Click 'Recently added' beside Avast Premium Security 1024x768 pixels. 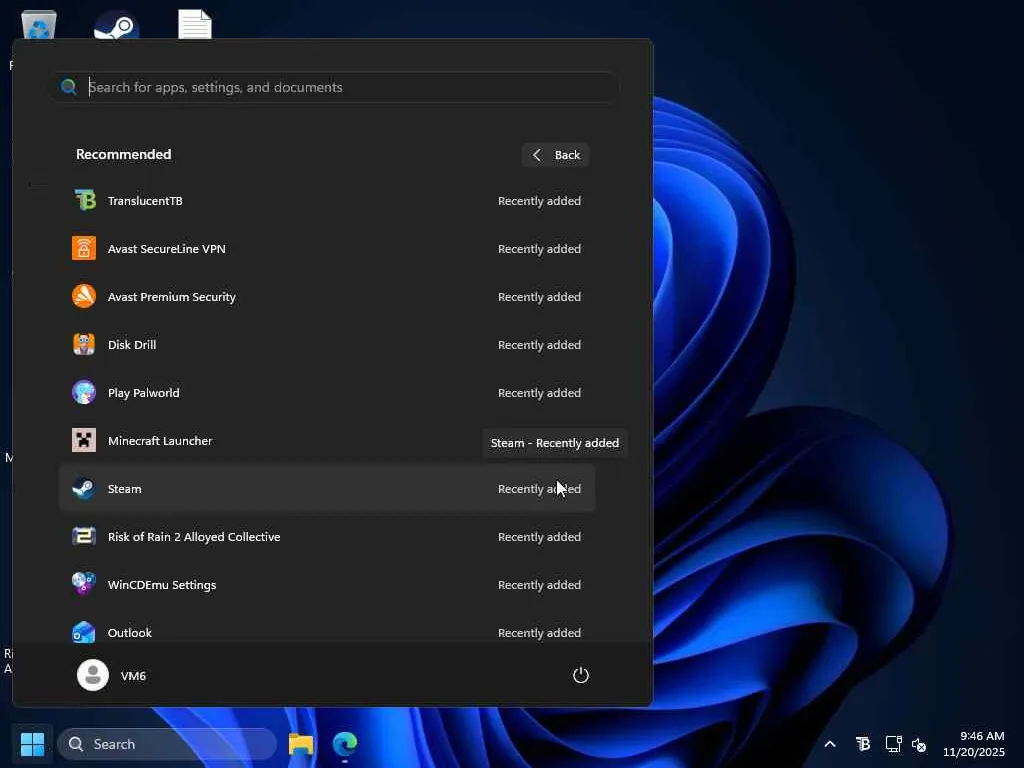[x=539, y=297]
